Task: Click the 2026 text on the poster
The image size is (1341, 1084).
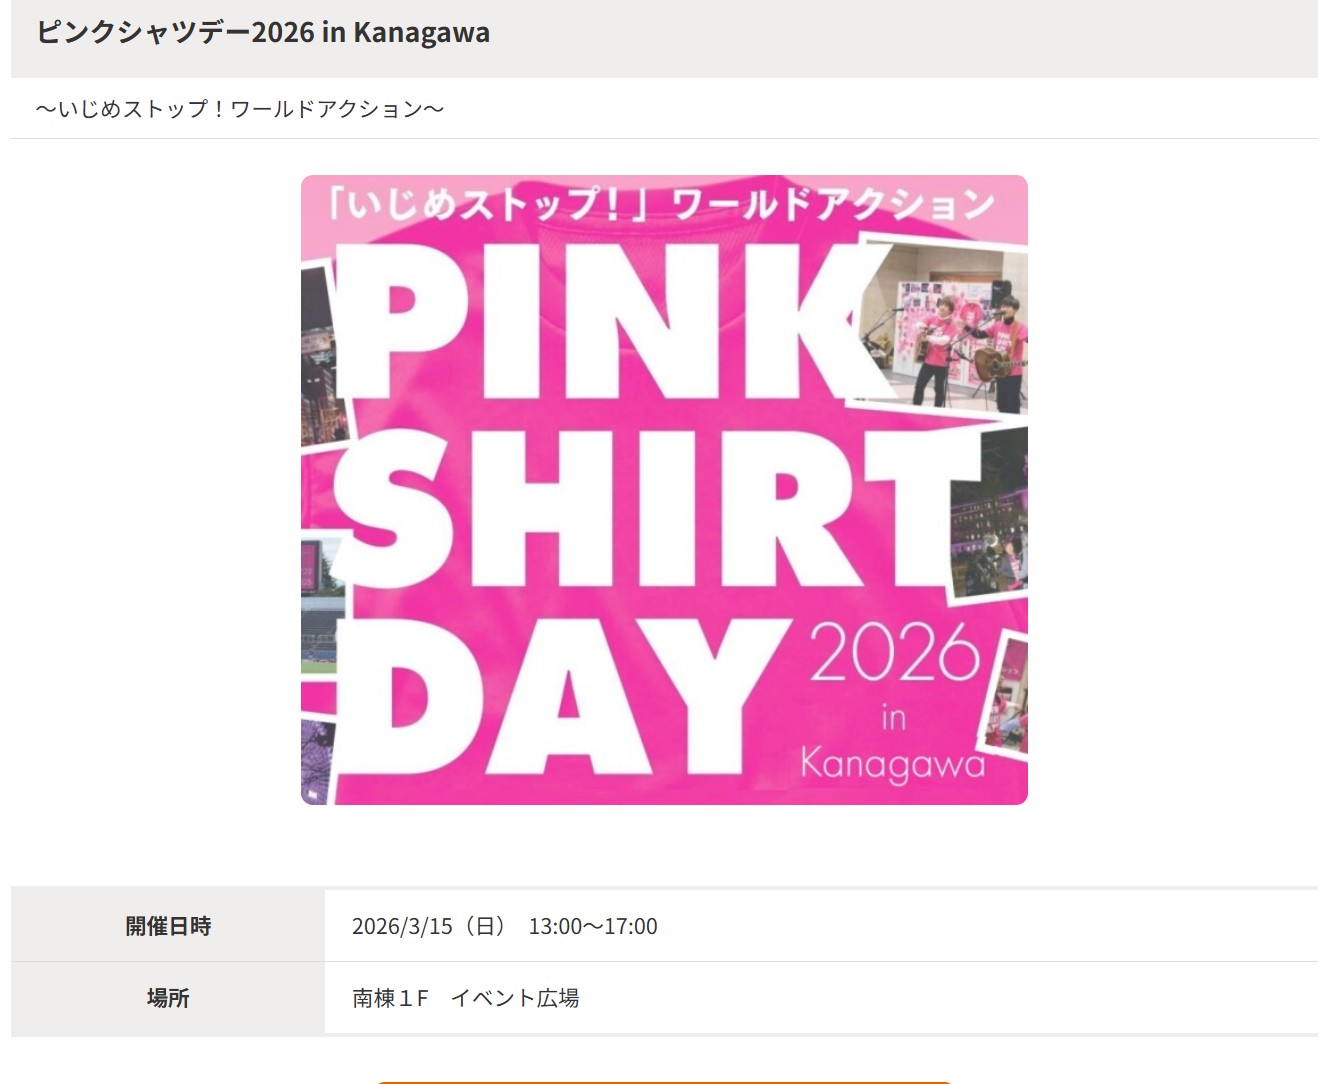Action: (x=894, y=653)
